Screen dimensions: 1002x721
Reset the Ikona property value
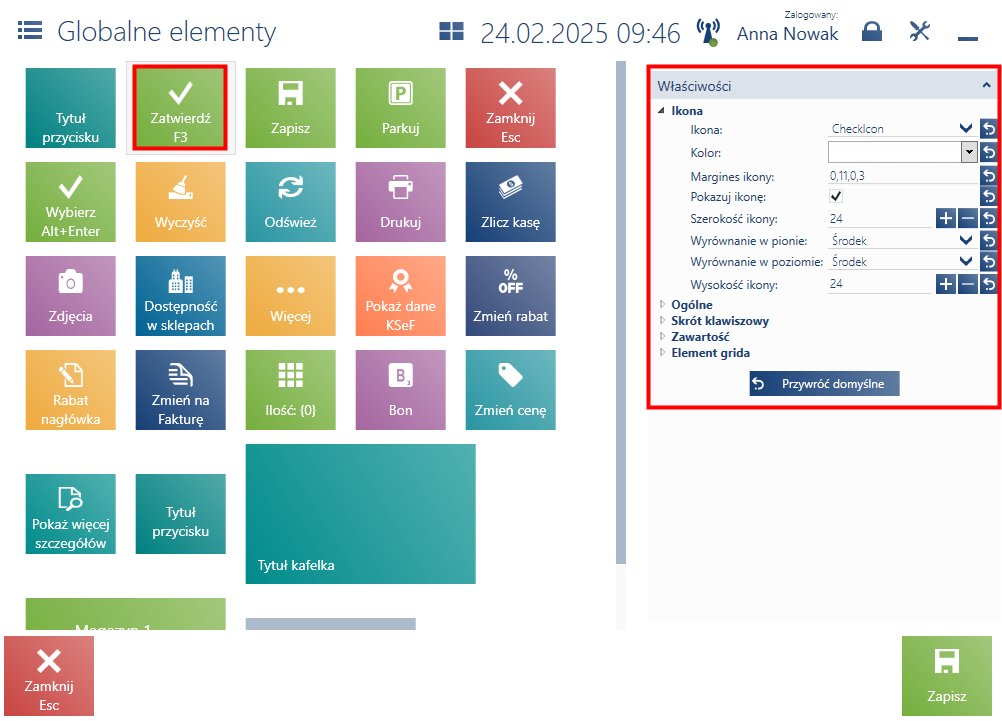[x=988, y=129]
